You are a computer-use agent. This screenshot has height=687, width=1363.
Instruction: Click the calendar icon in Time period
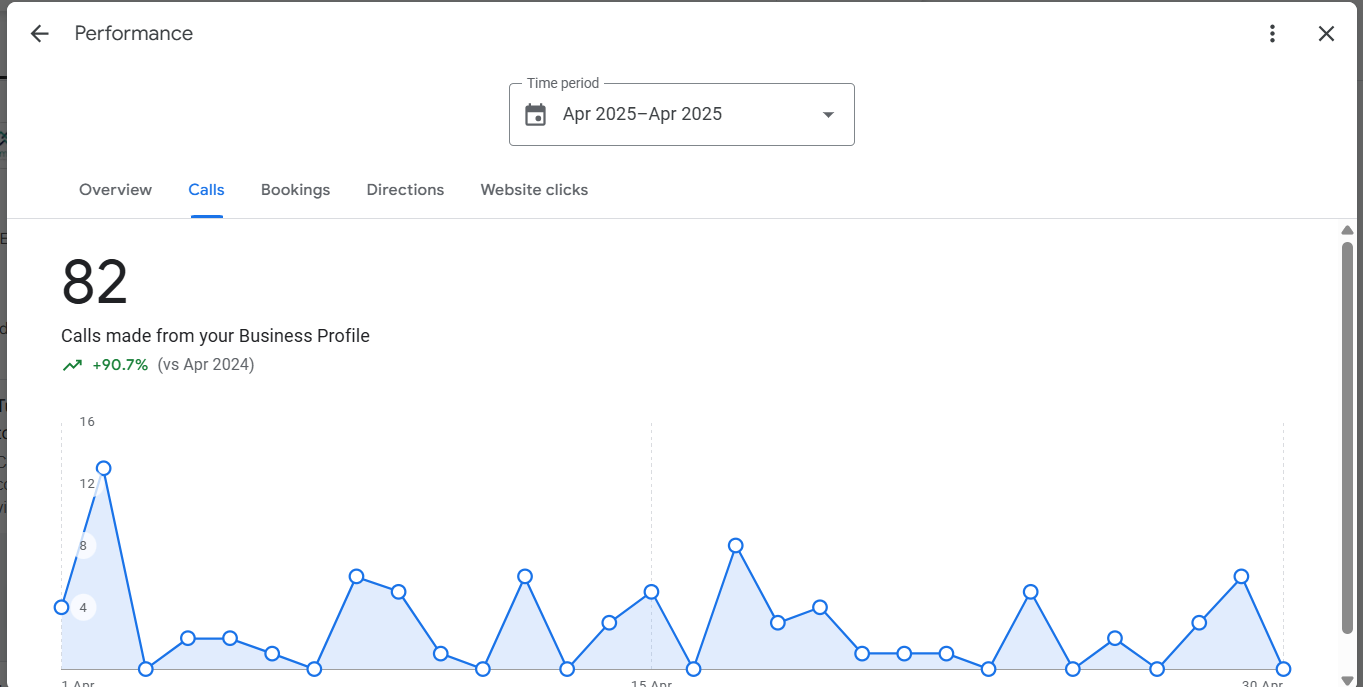[536, 114]
